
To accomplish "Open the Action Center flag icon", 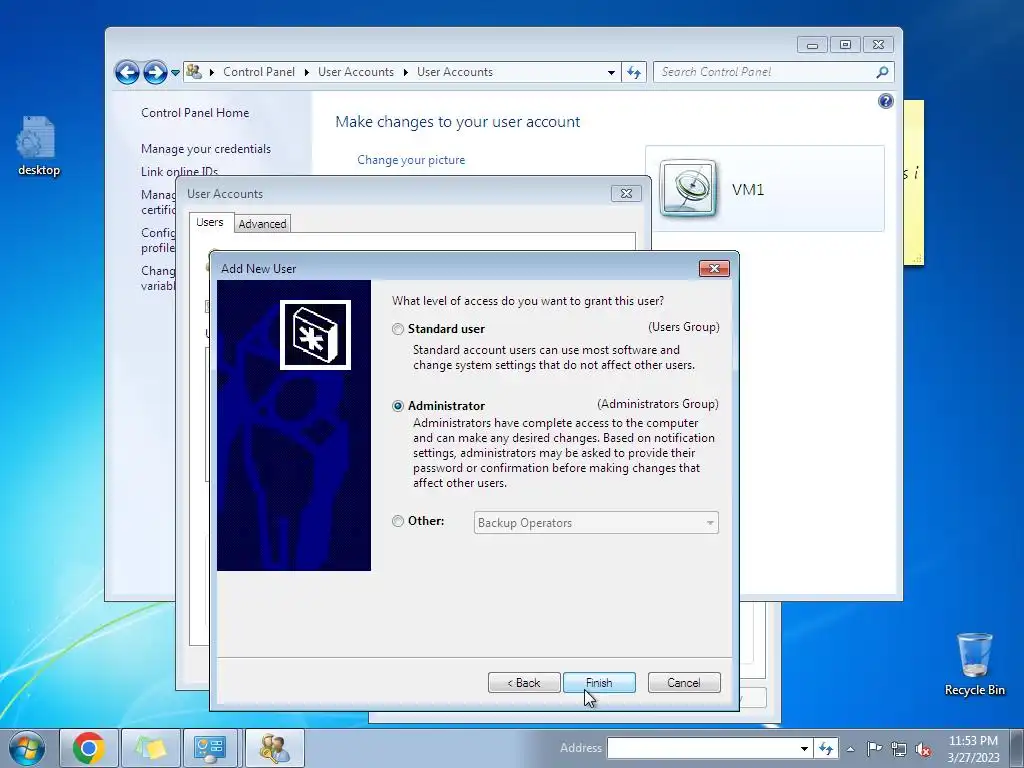I will pyautogui.click(x=874, y=748).
